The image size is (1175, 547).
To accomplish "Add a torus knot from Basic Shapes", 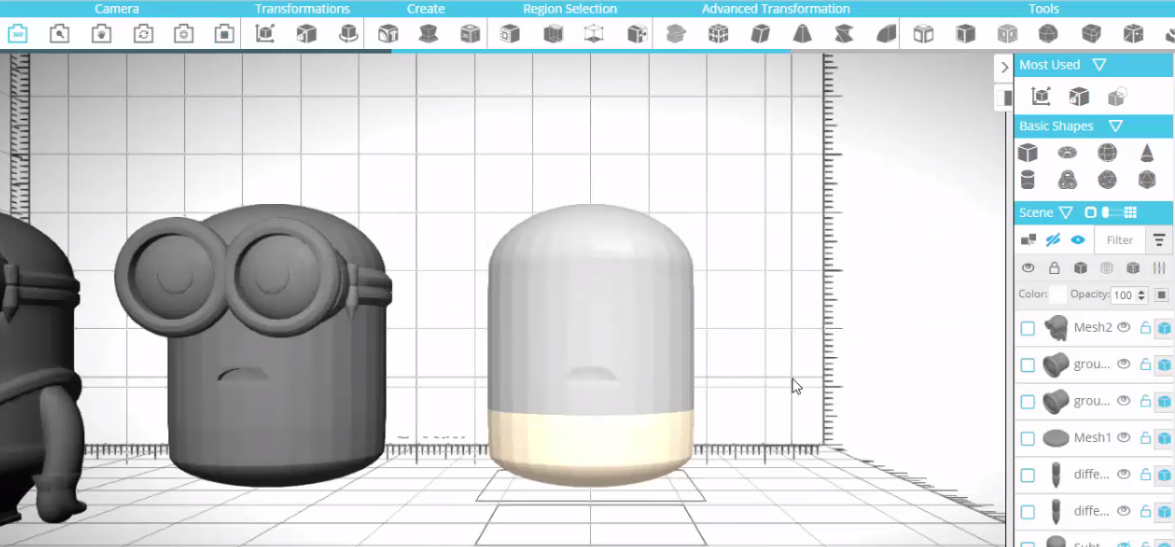I will 1067,180.
